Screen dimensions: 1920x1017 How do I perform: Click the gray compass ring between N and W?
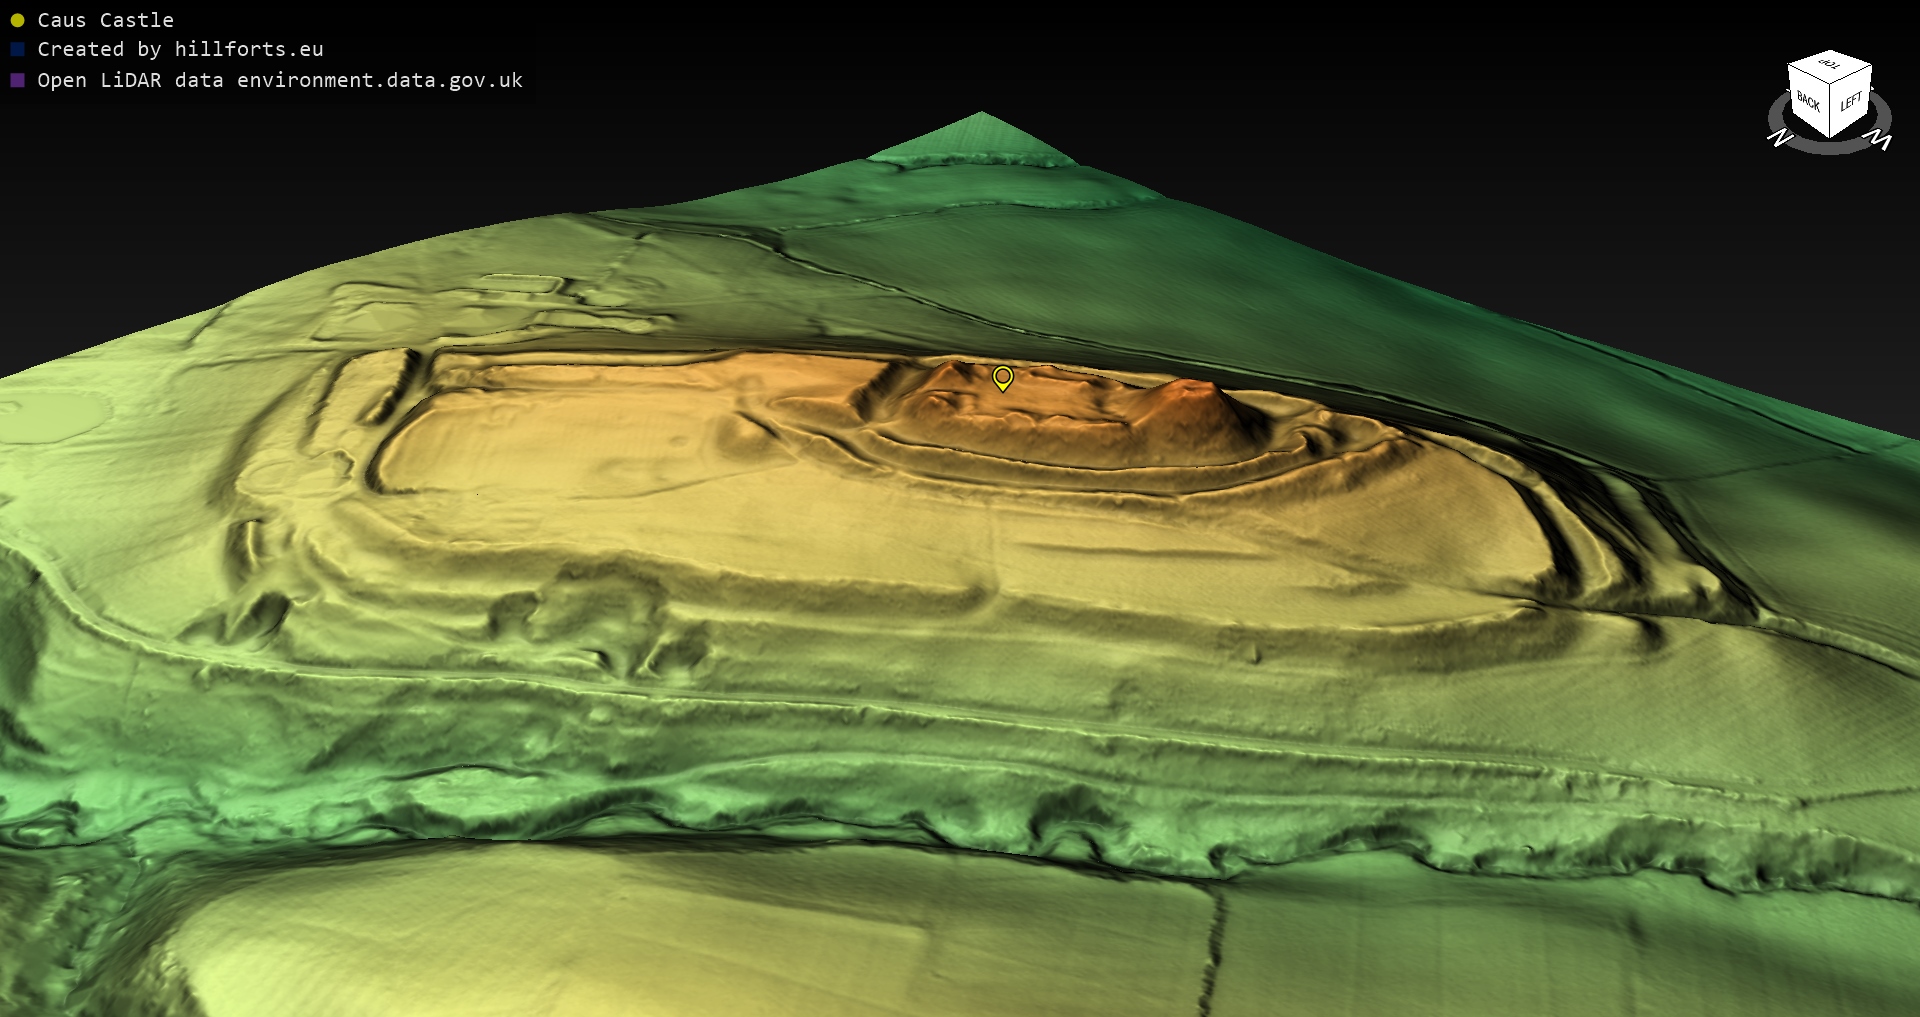(1830, 148)
